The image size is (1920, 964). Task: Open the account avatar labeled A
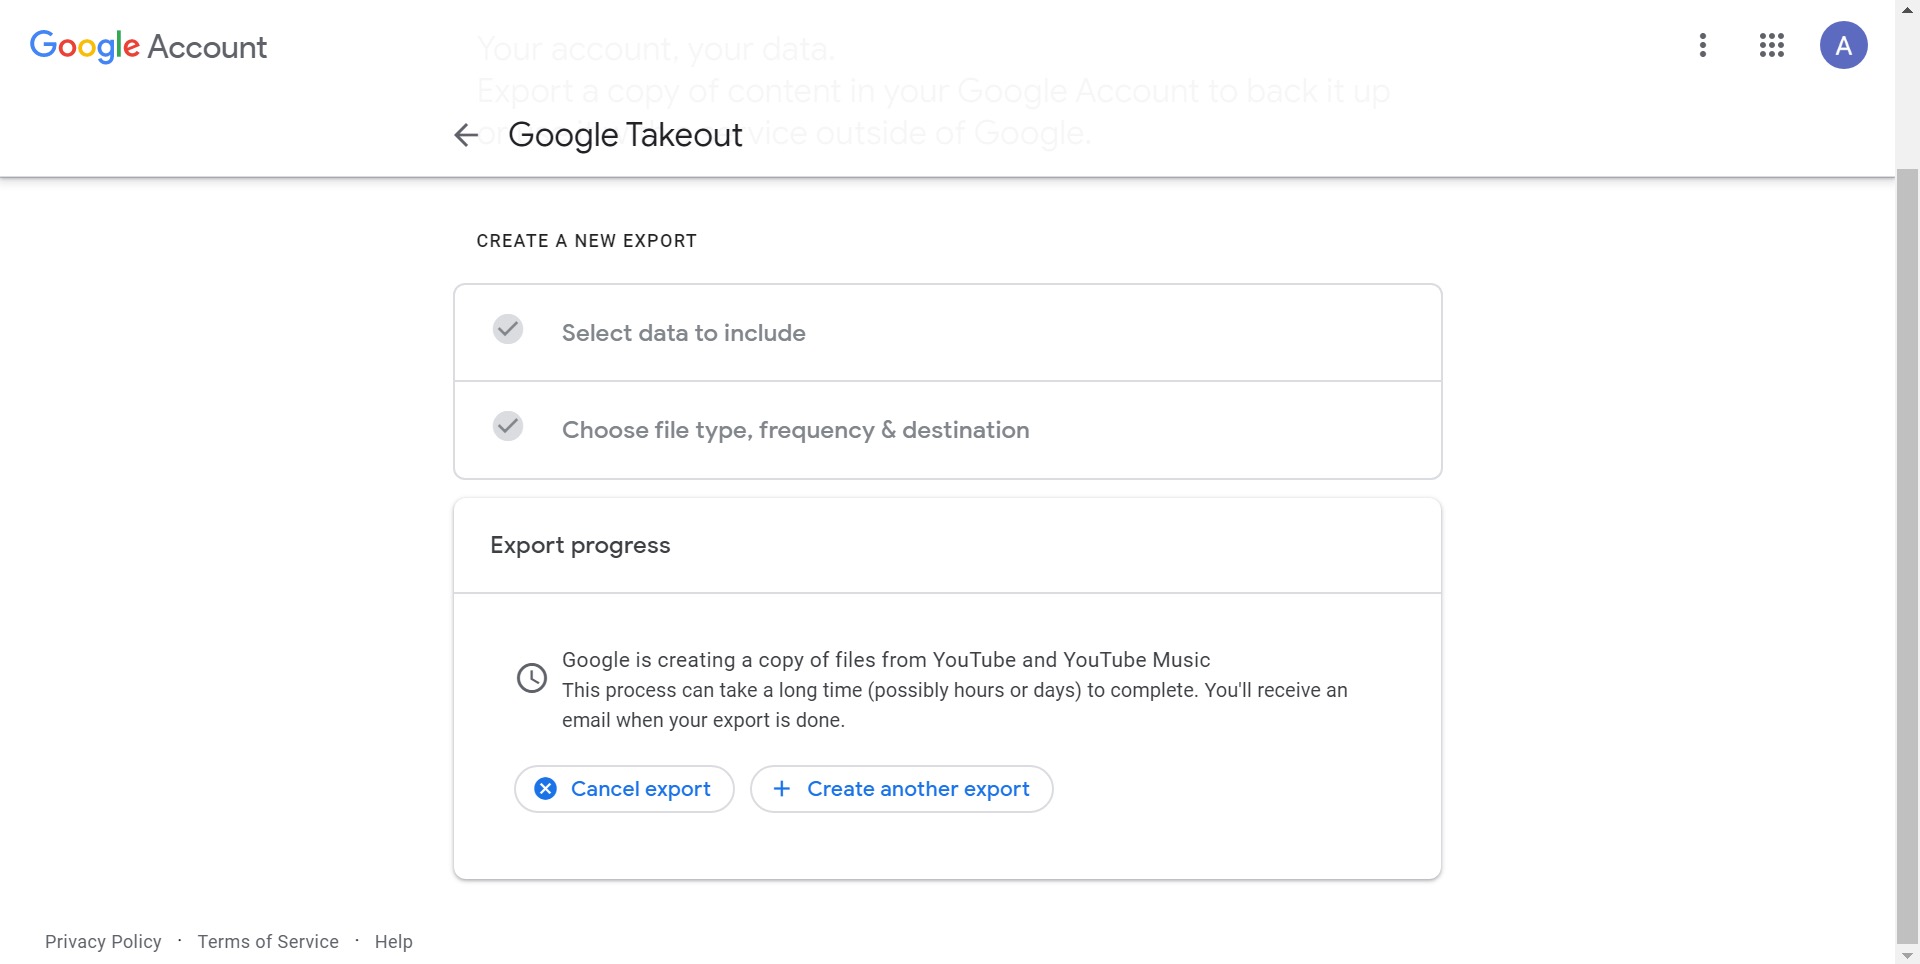pyautogui.click(x=1843, y=45)
